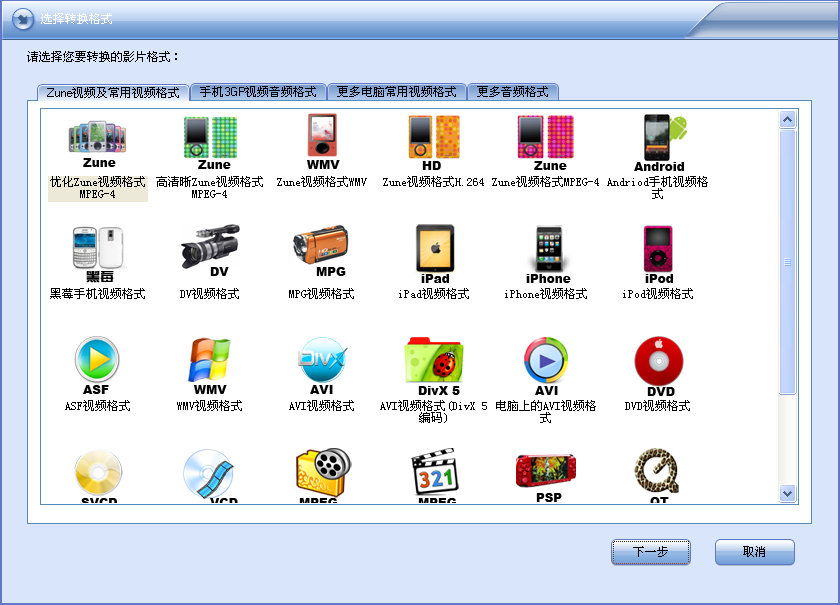The image size is (840, 605).
Task: Choose the iPhone video format icon
Action: (548, 256)
